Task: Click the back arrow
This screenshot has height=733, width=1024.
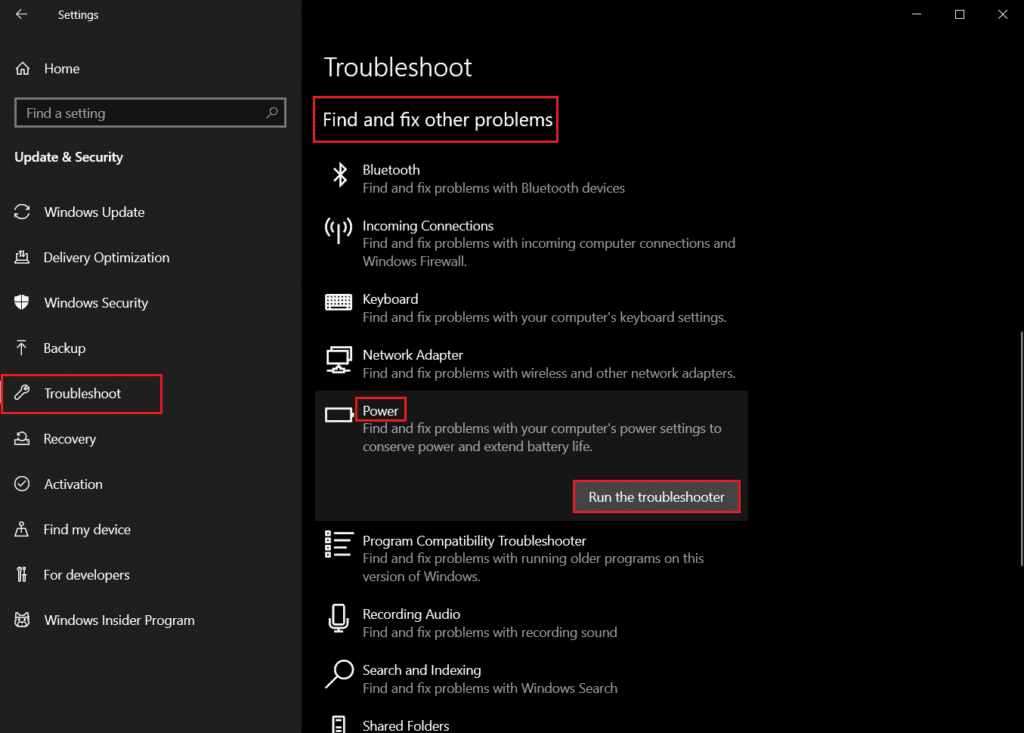Action: pos(22,14)
